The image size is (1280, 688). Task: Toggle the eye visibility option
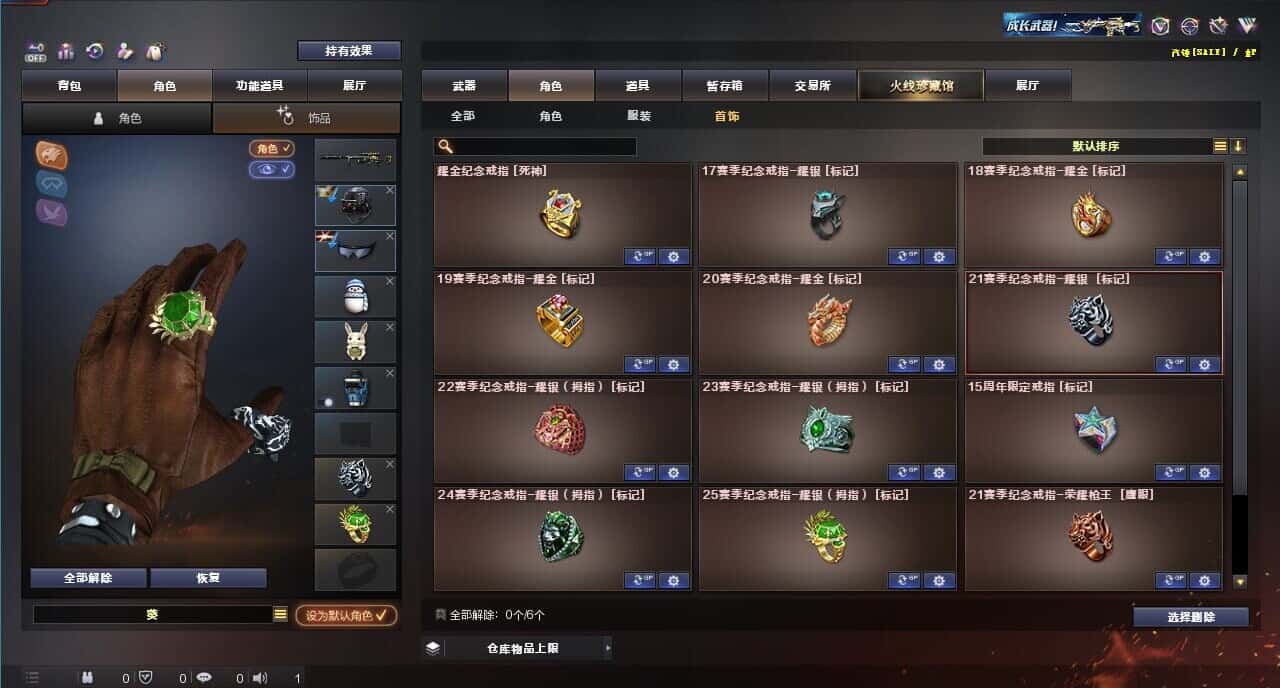click(x=271, y=169)
